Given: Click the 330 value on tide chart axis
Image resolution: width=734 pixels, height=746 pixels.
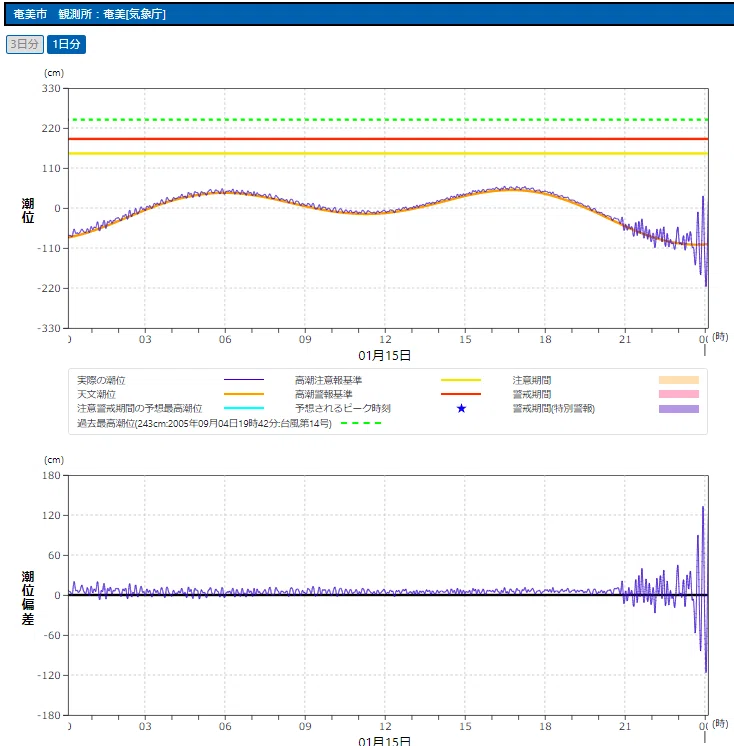Looking at the screenshot, I should (x=51, y=88).
